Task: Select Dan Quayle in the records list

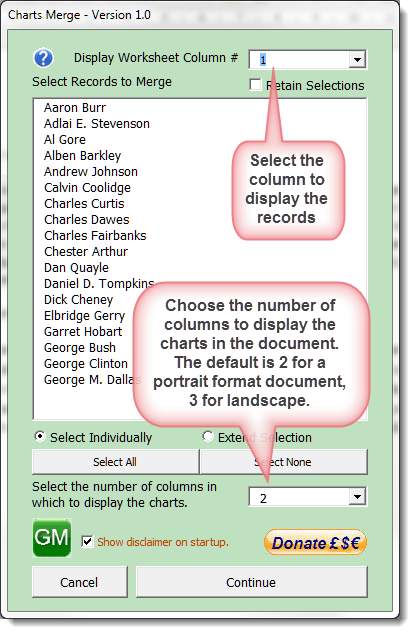Action: click(76, 268)
